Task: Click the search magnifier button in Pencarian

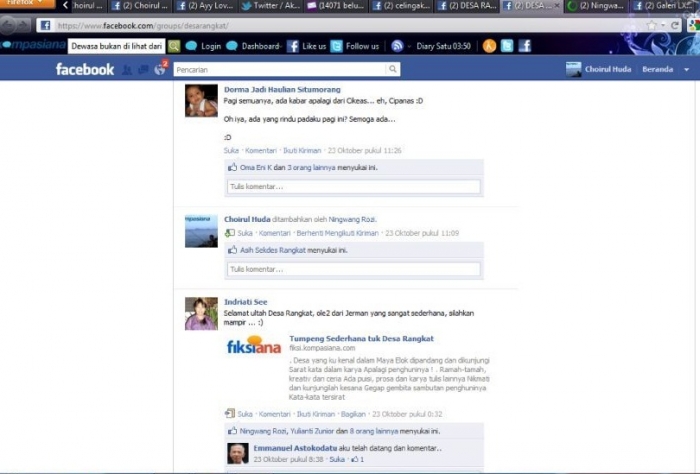Action: pyautogui.click(x=392, y=69)
